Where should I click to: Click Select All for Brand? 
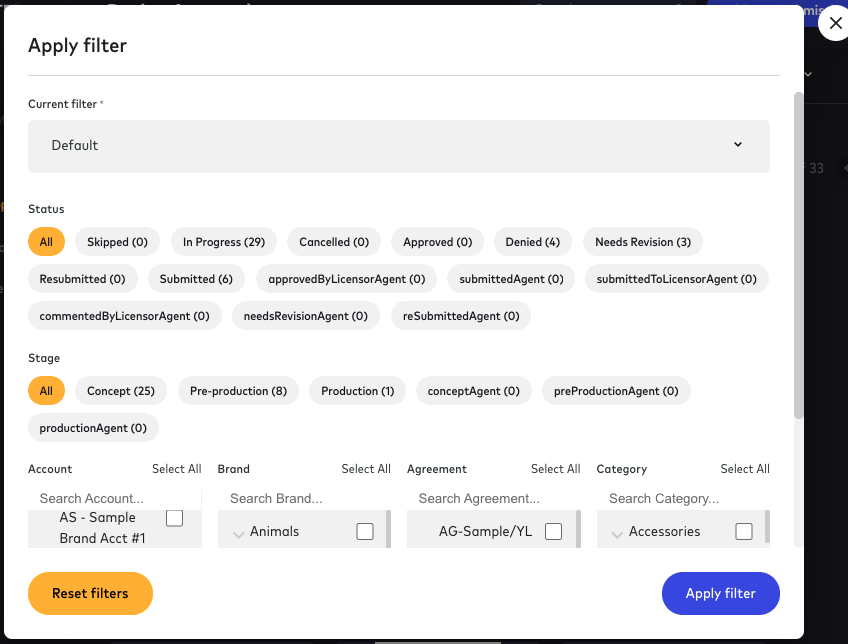tap(366, 468)
